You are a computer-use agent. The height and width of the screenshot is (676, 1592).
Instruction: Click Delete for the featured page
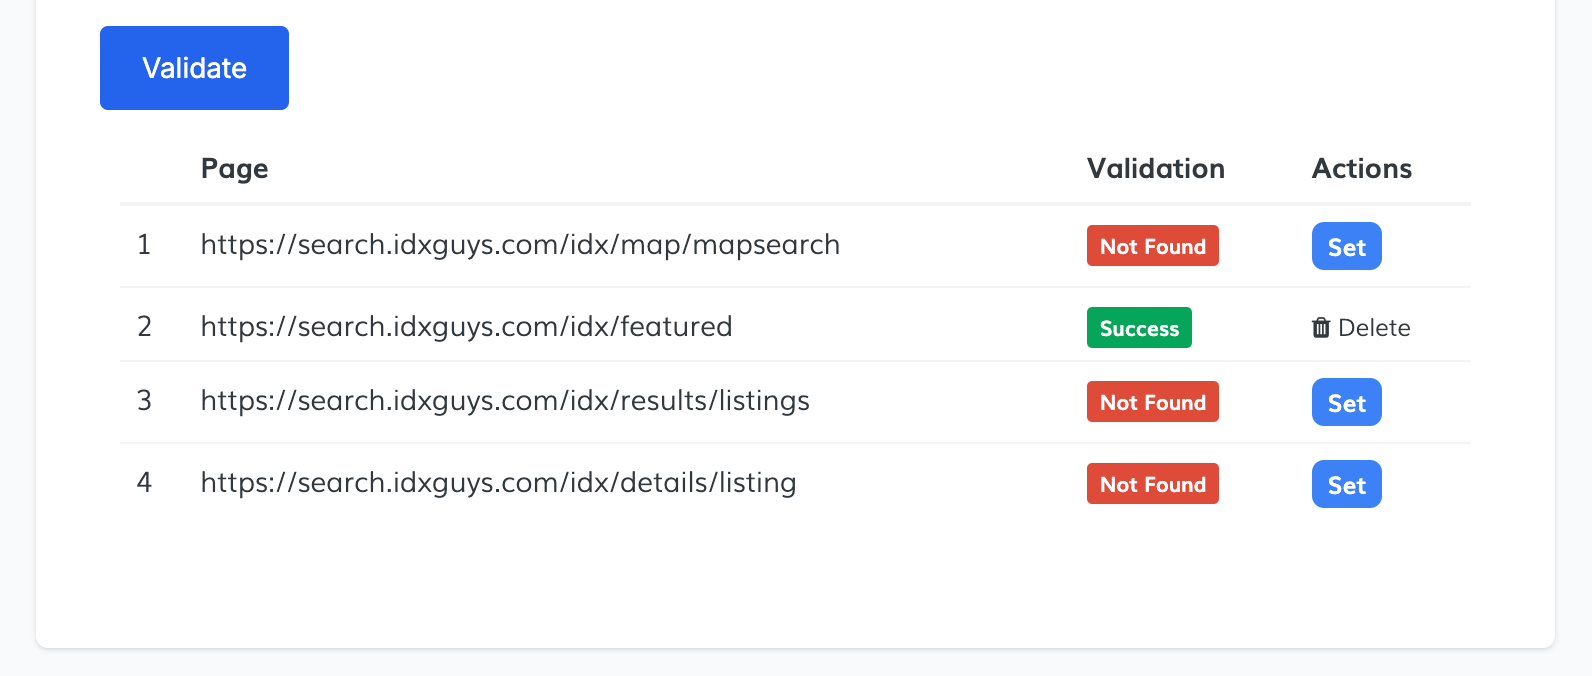pyautogui.click(x=1373, y=327)
